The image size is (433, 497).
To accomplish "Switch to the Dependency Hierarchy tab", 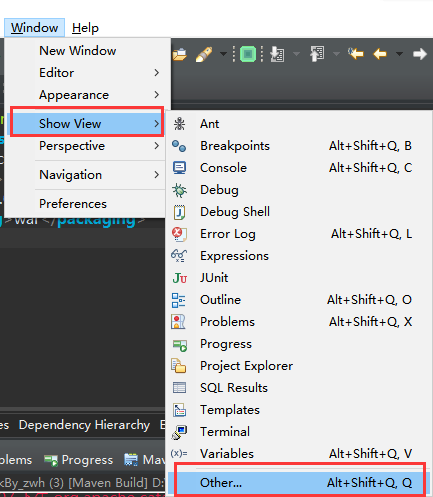I will tap(84, 425).
